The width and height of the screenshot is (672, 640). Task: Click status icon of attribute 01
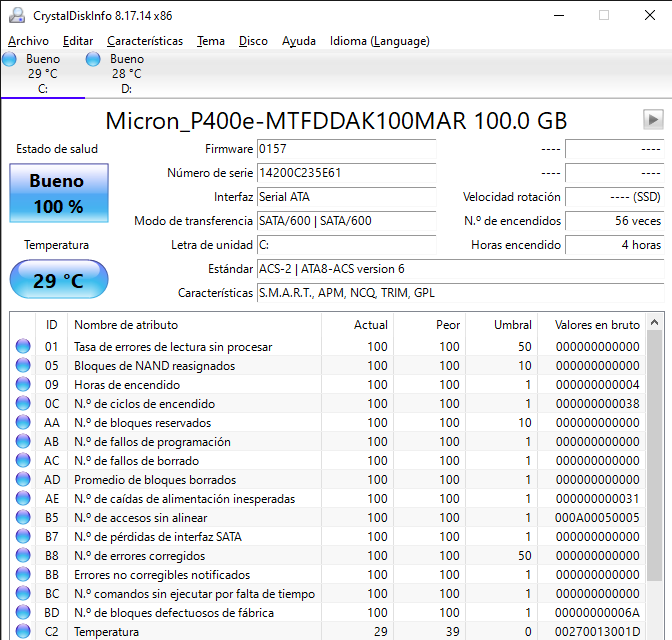tap(23, 346)
